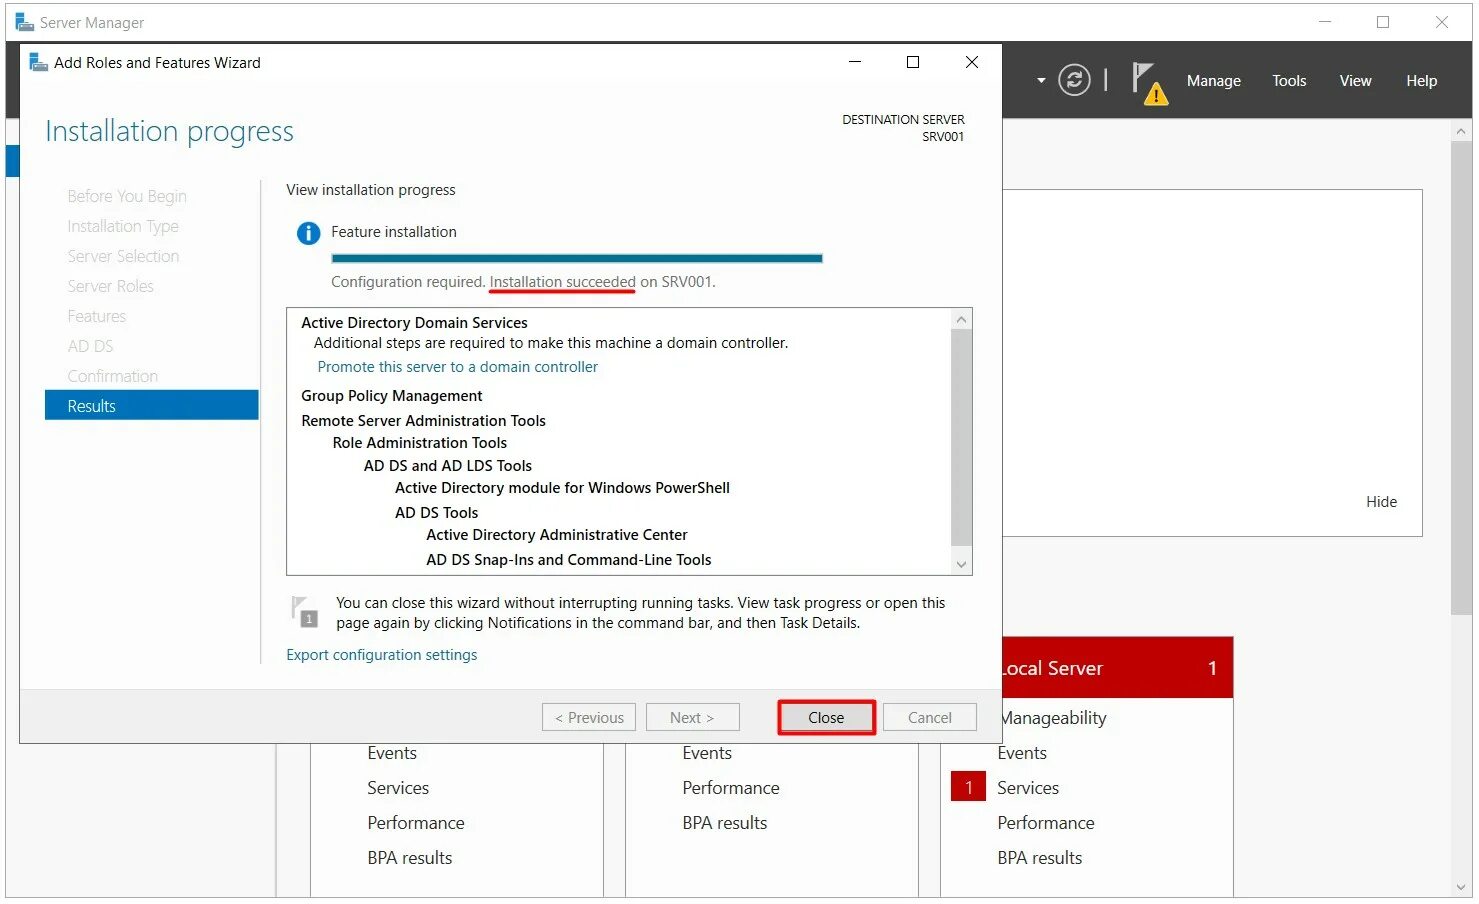Screen dimensions: 1479x904
Task: Open Services under Local Server tile
Action: [x=1028, y=788]
